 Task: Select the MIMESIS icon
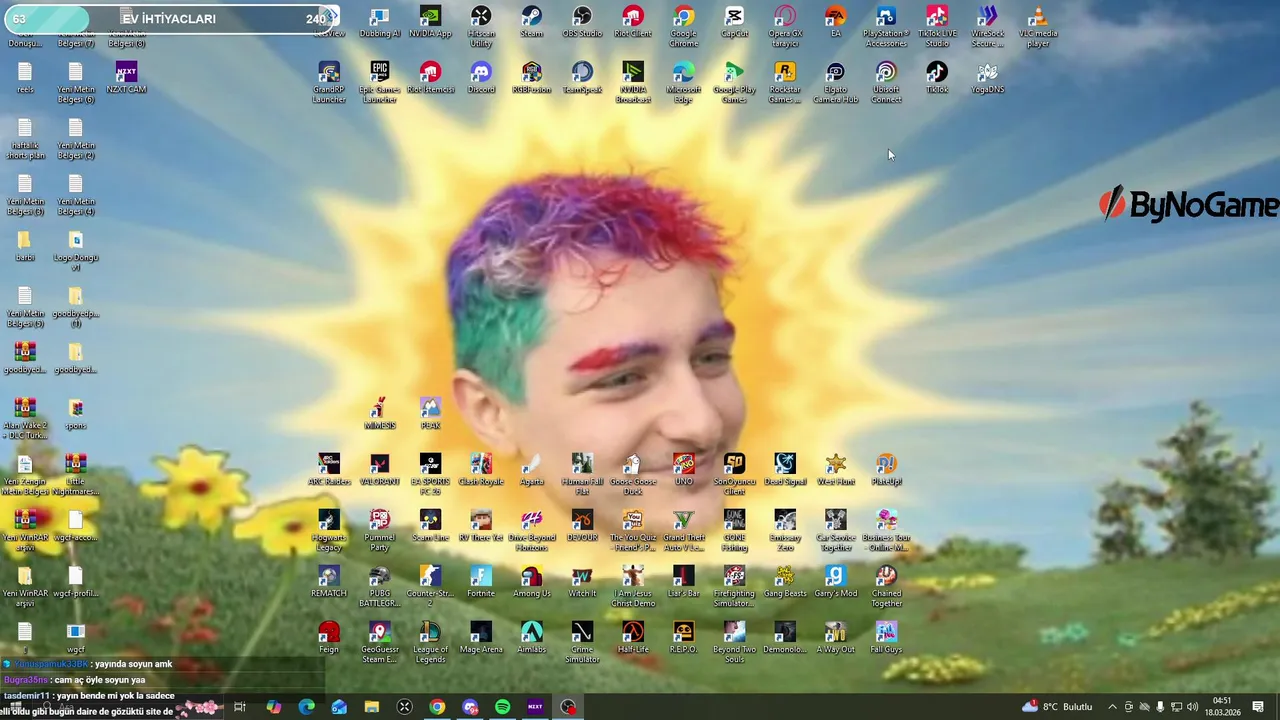(x=379, y=414)
